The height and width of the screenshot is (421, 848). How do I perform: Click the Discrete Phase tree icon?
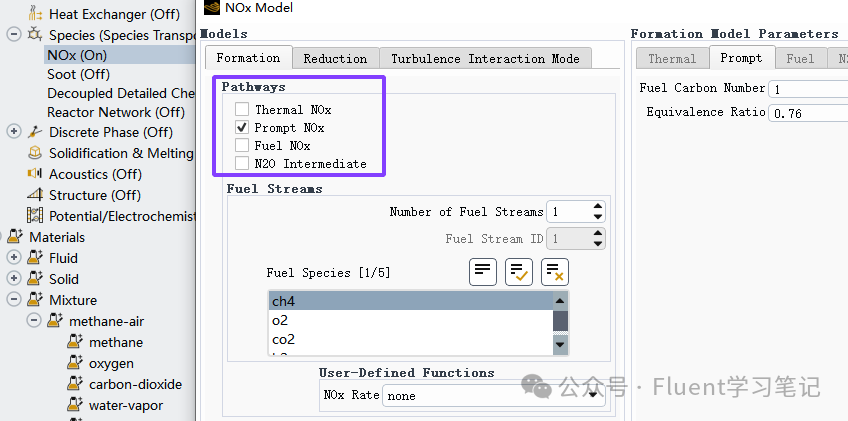pos(35,131)
